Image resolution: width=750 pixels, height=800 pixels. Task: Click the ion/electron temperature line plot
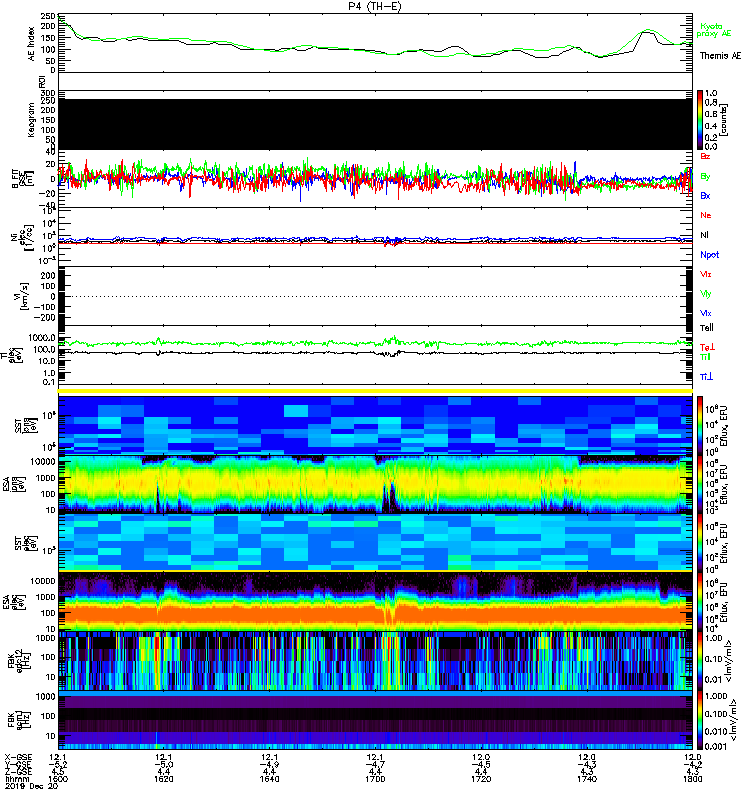(375, 355)
